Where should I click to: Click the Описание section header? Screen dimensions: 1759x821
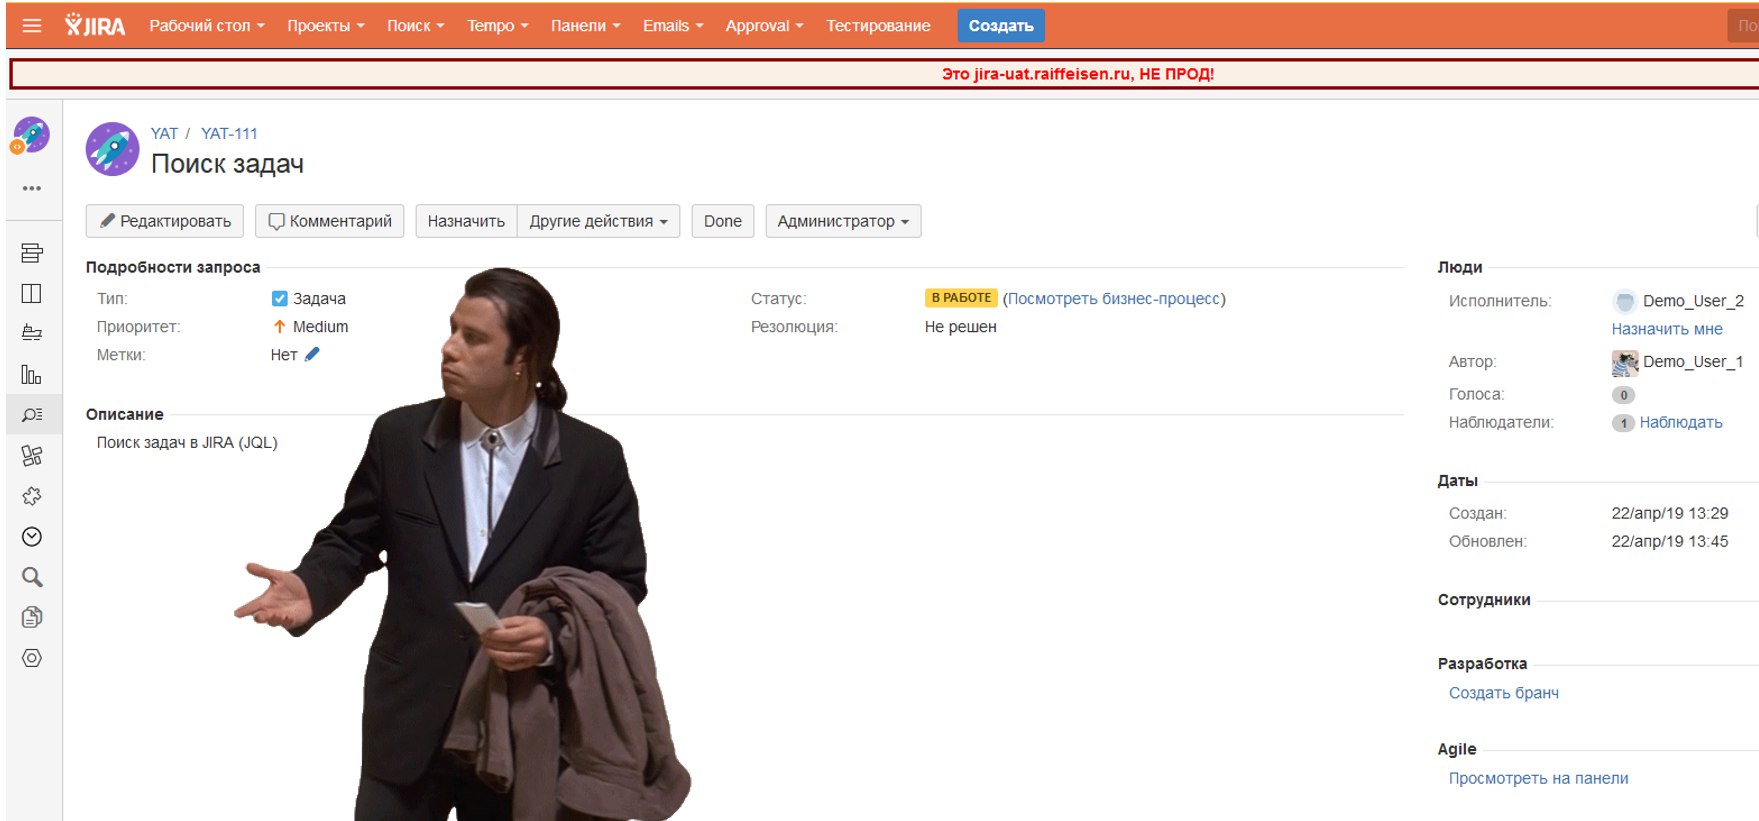point(125,414)
